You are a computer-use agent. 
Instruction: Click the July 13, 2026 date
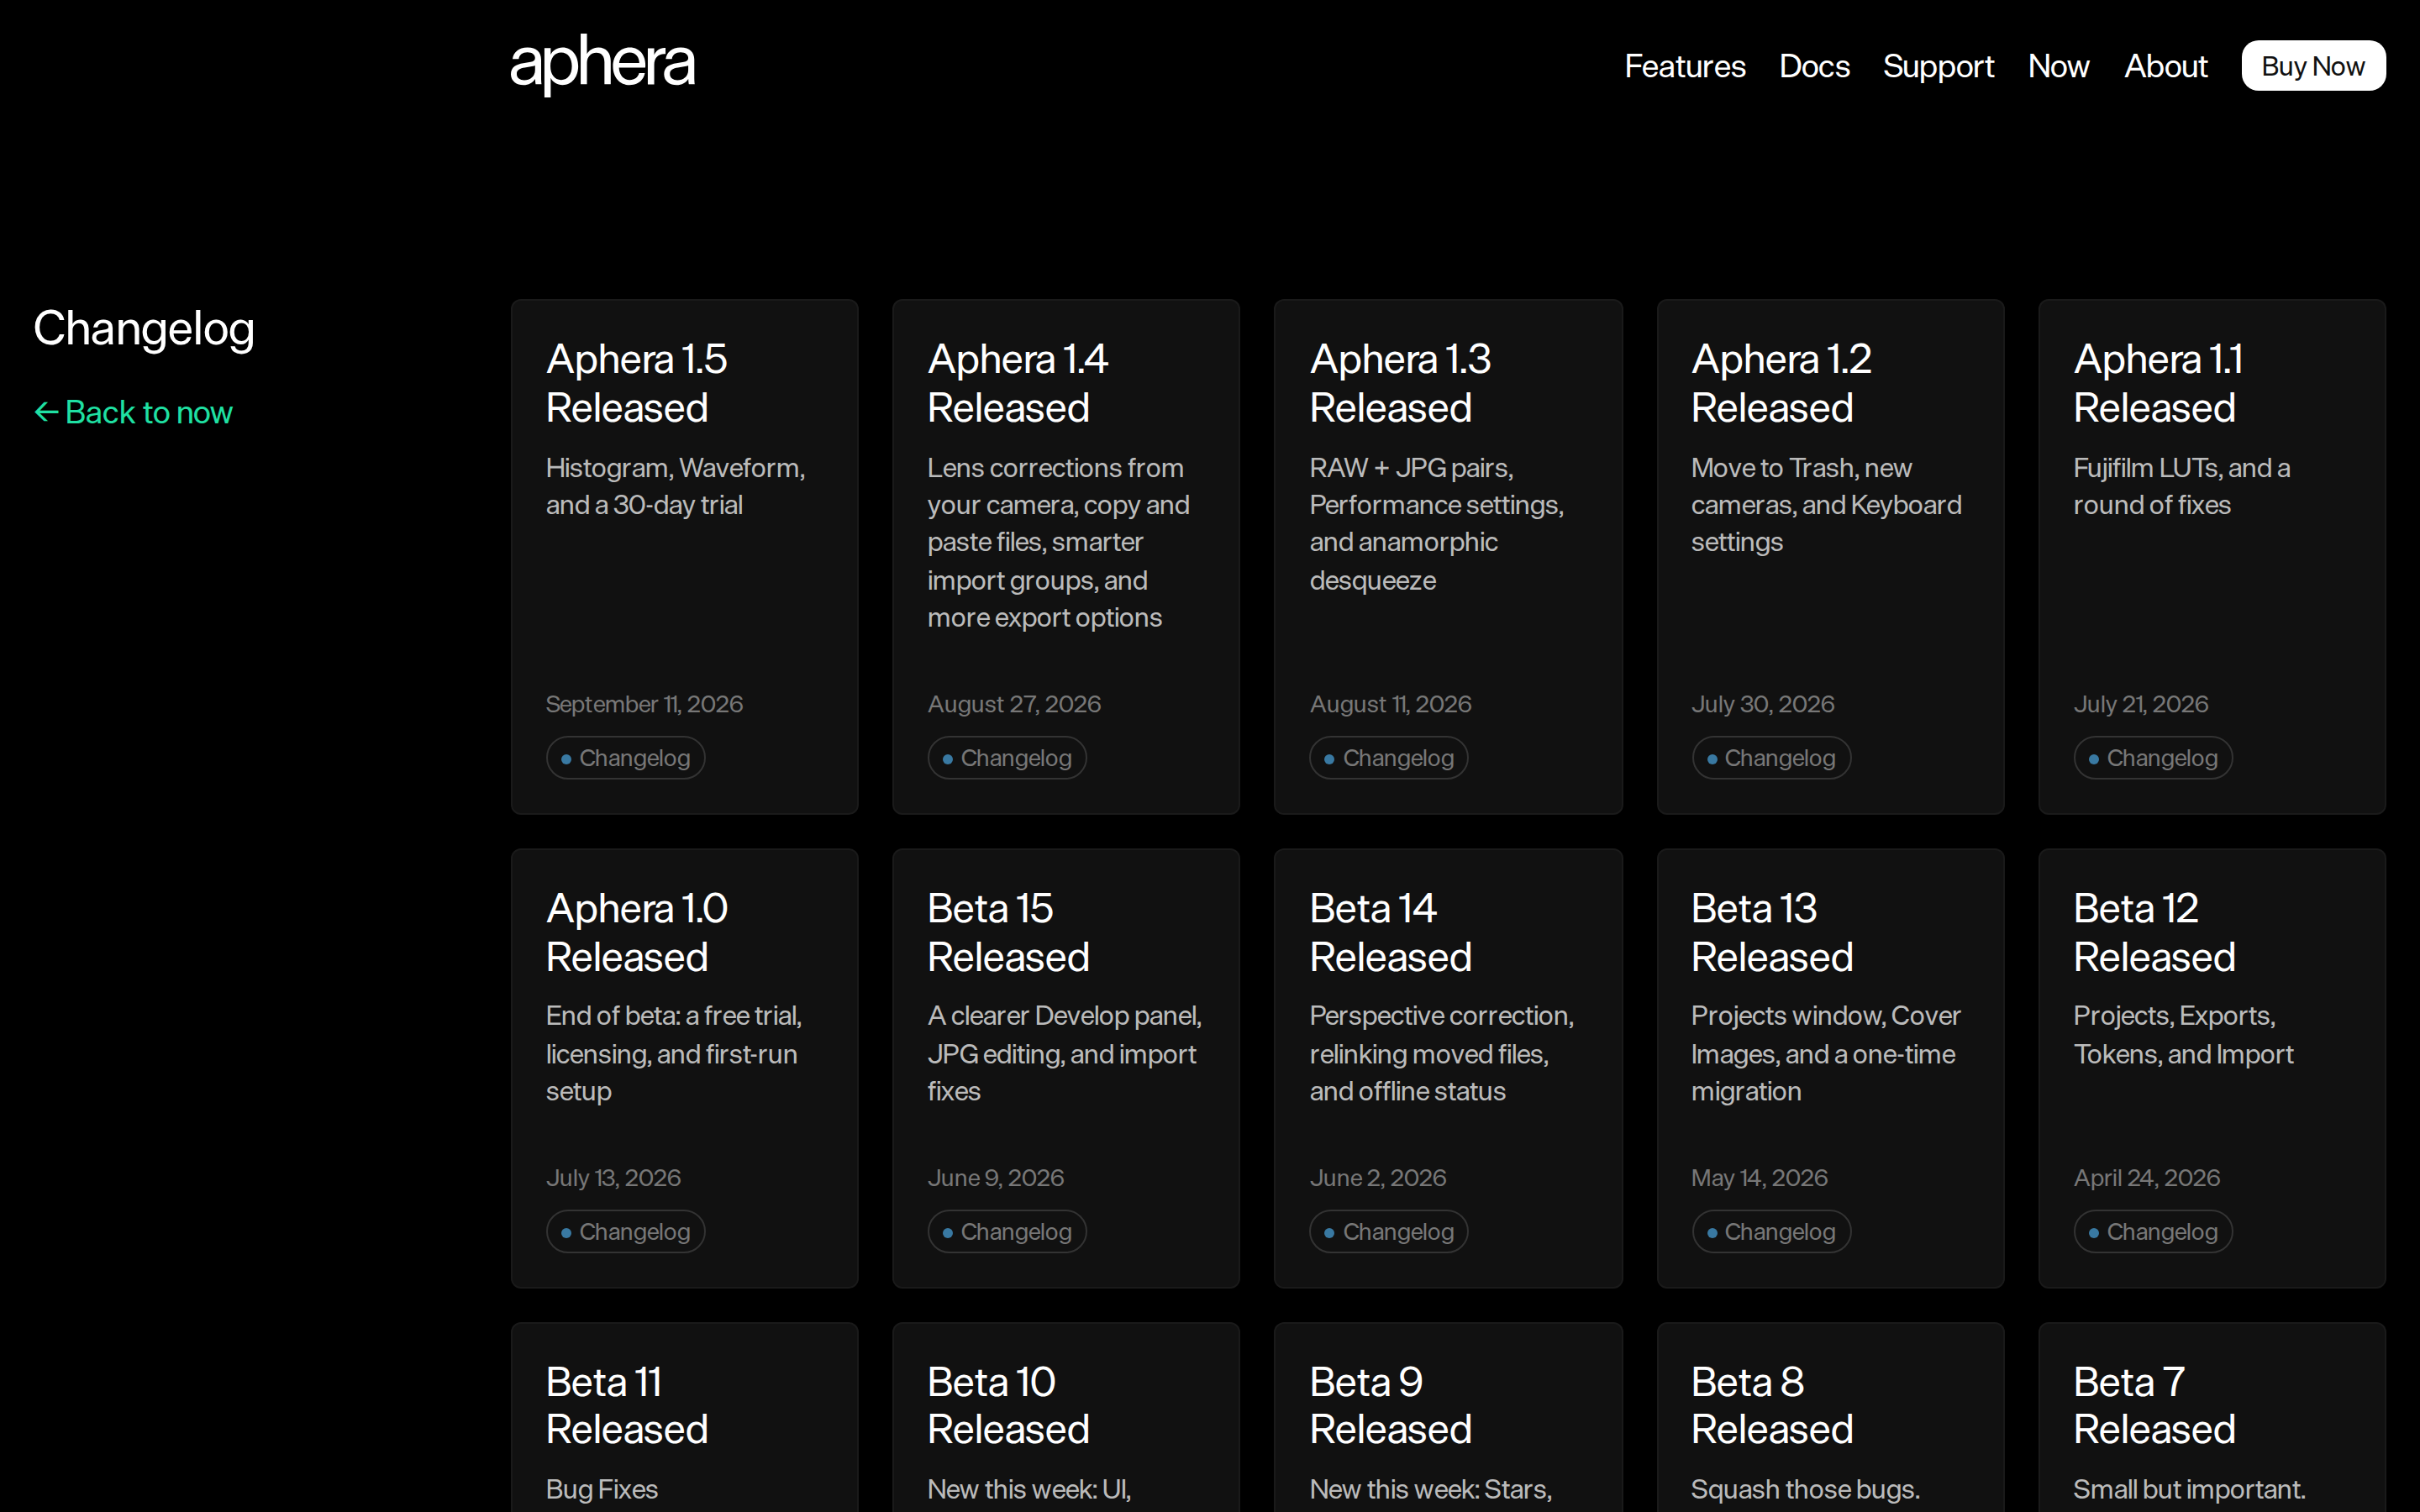pos(613,1178)
